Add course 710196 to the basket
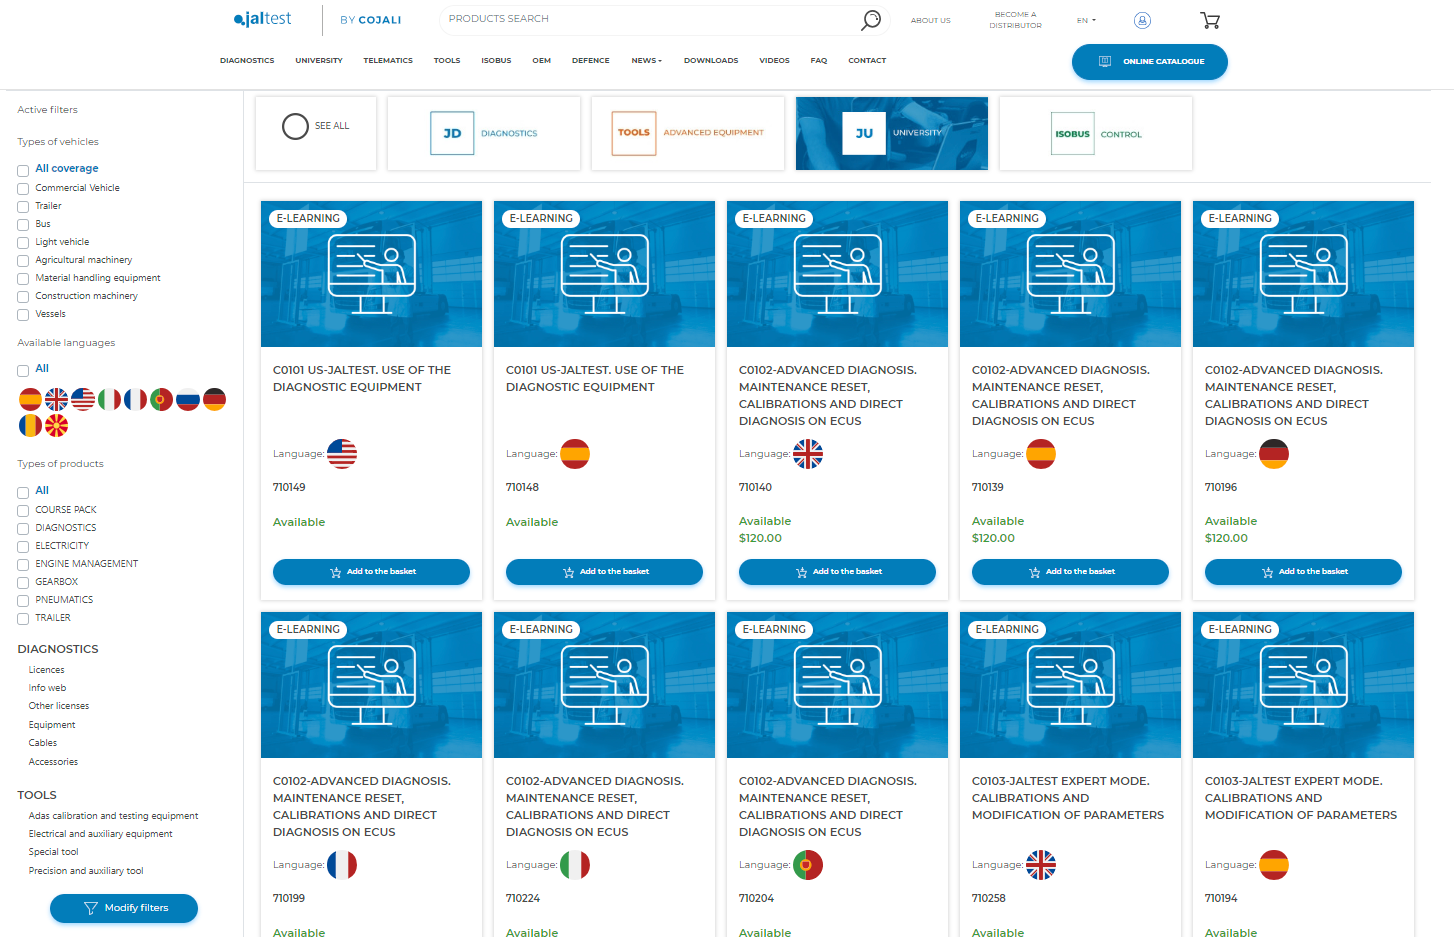 pyautogui.click(x=1303, y=572)
